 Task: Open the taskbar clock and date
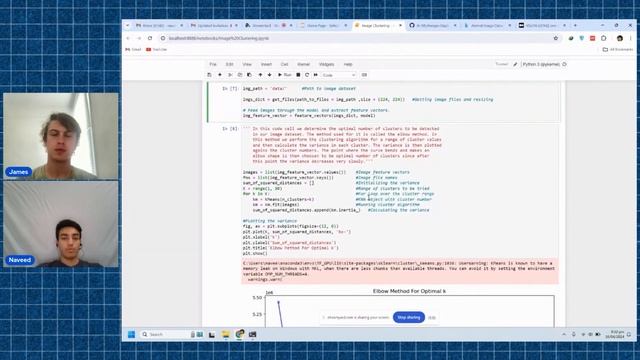pos(615,334)
